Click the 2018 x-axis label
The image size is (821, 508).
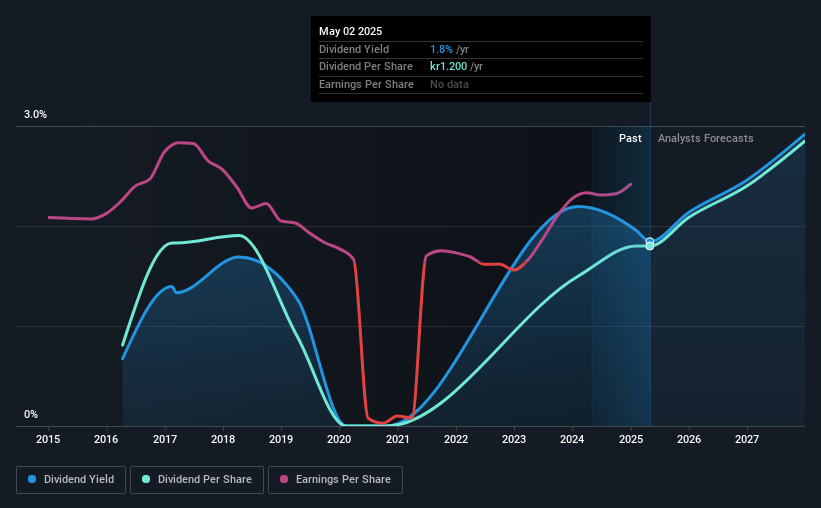coord(223,439)
